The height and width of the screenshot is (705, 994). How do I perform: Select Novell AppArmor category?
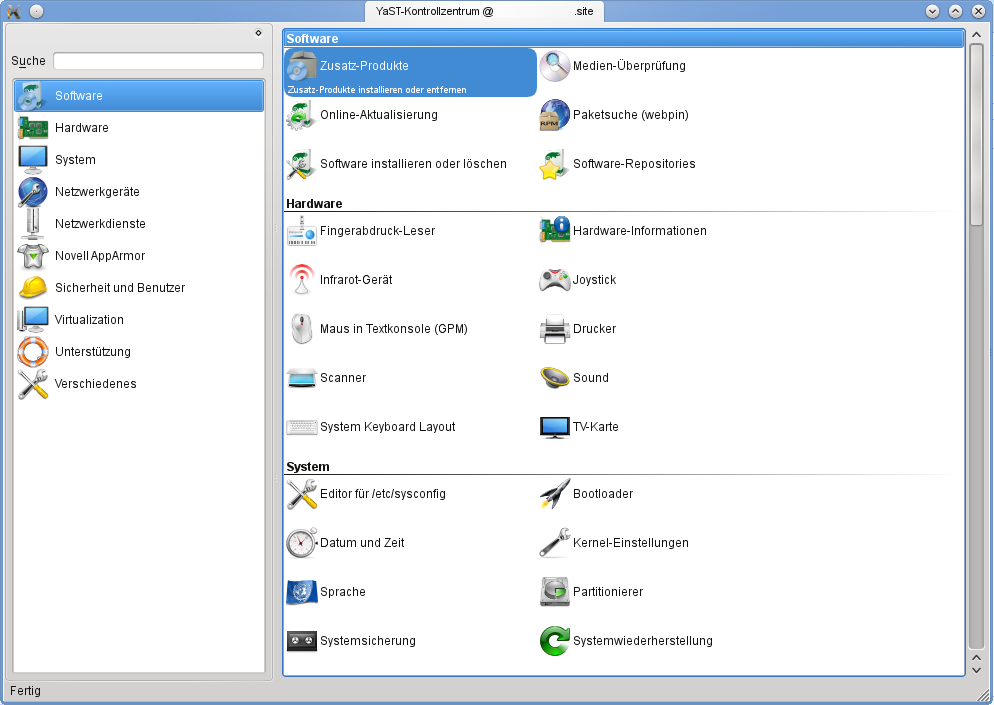[x=139, y=255]
